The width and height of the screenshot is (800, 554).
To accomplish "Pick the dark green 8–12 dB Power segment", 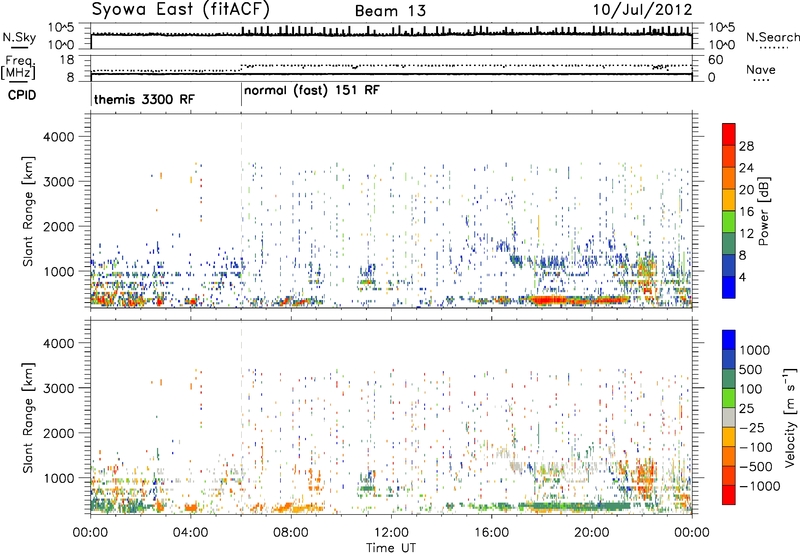I will pyautogui.click(x=729, y=244).
